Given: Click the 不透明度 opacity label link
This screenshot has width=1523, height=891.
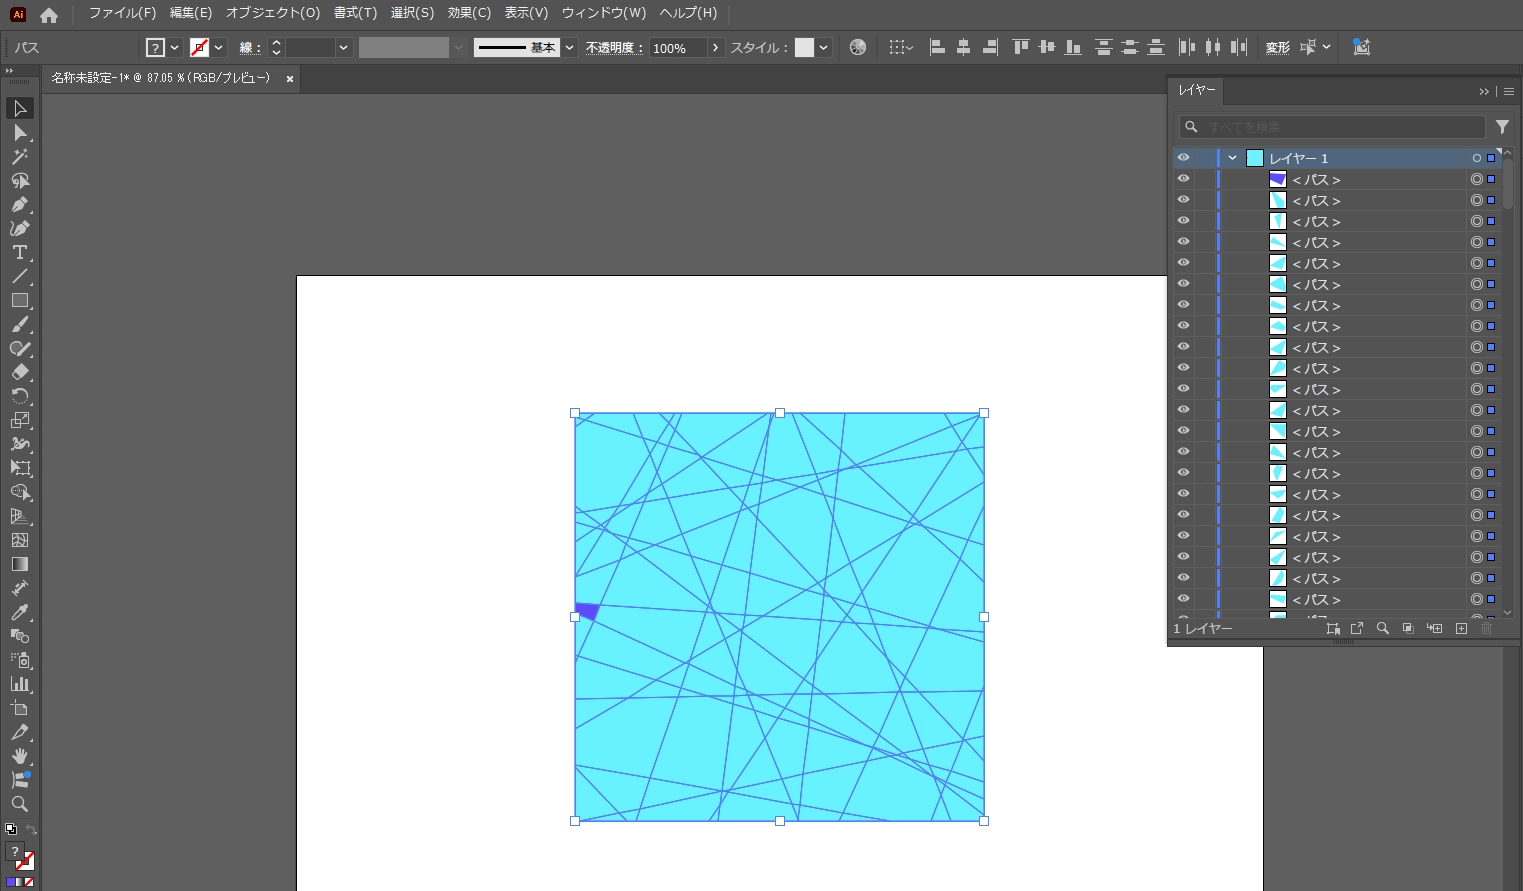Looking at the screenshot, I should click(x=613, y=47).
